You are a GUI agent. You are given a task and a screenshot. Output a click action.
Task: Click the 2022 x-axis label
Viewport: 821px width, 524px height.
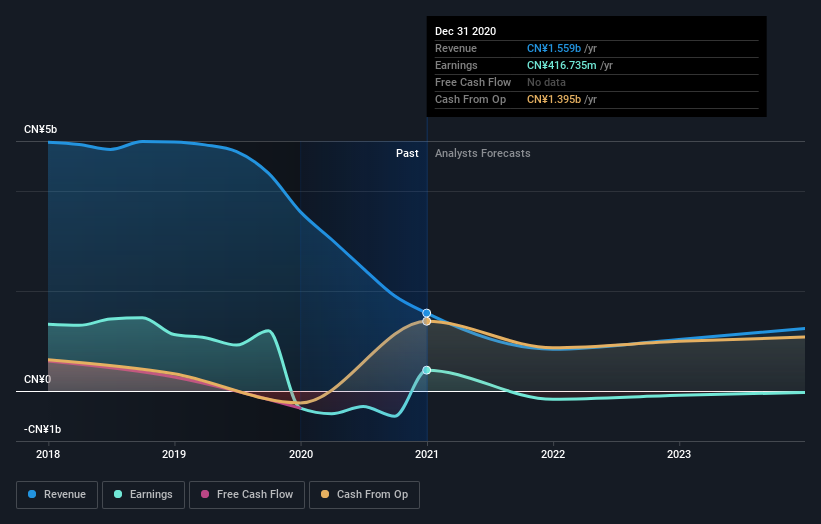pos(553,454)
